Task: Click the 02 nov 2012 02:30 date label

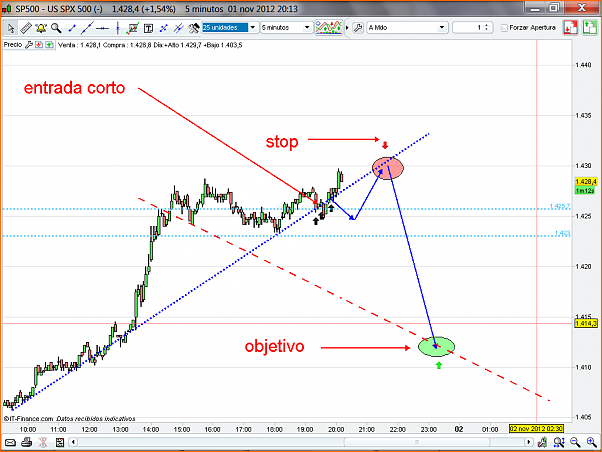Action: coord(536,429)
